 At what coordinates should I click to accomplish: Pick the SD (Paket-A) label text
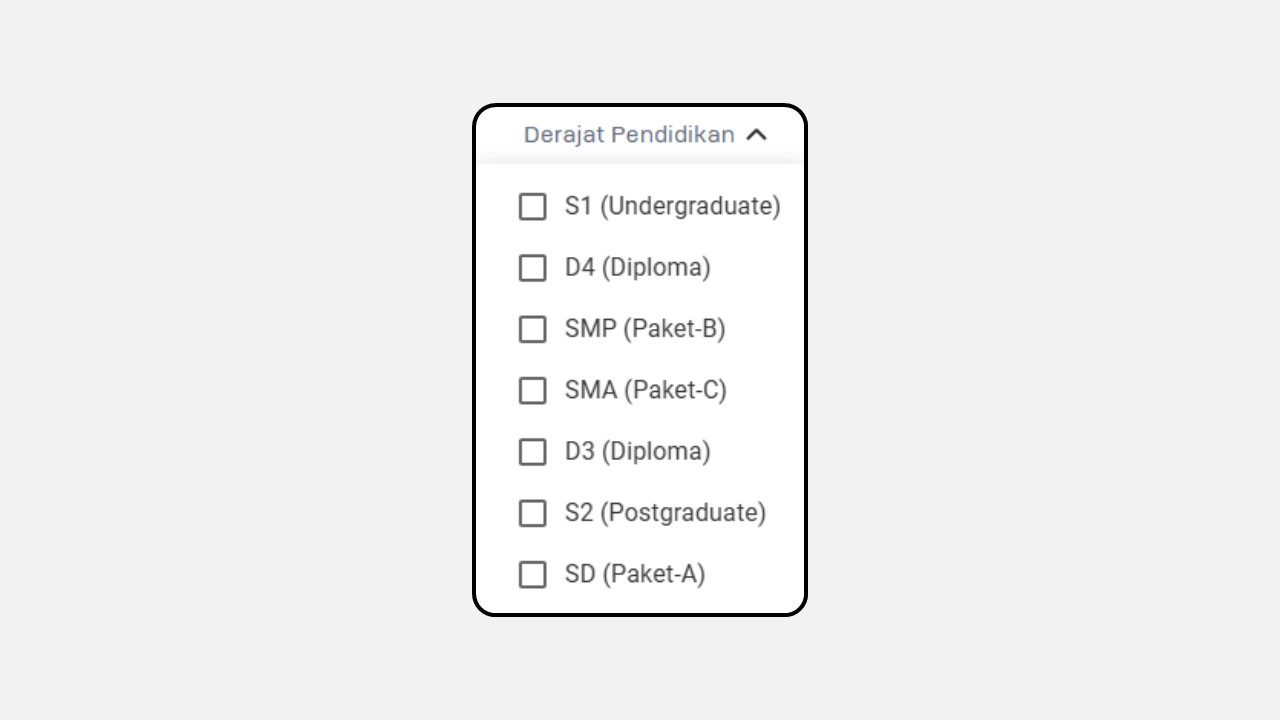(x=635, y=573)
